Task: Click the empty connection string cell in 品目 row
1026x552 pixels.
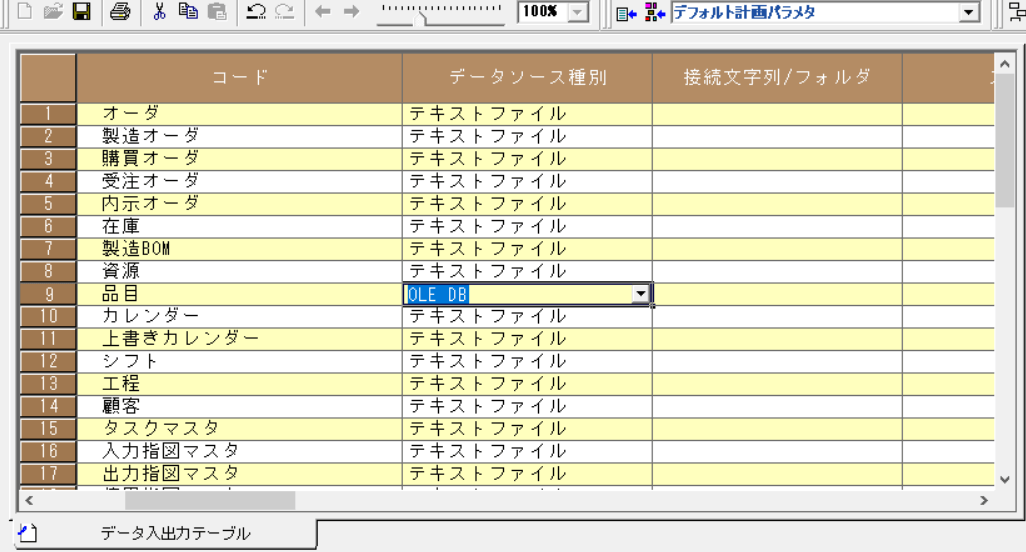Action: point(777,294)
